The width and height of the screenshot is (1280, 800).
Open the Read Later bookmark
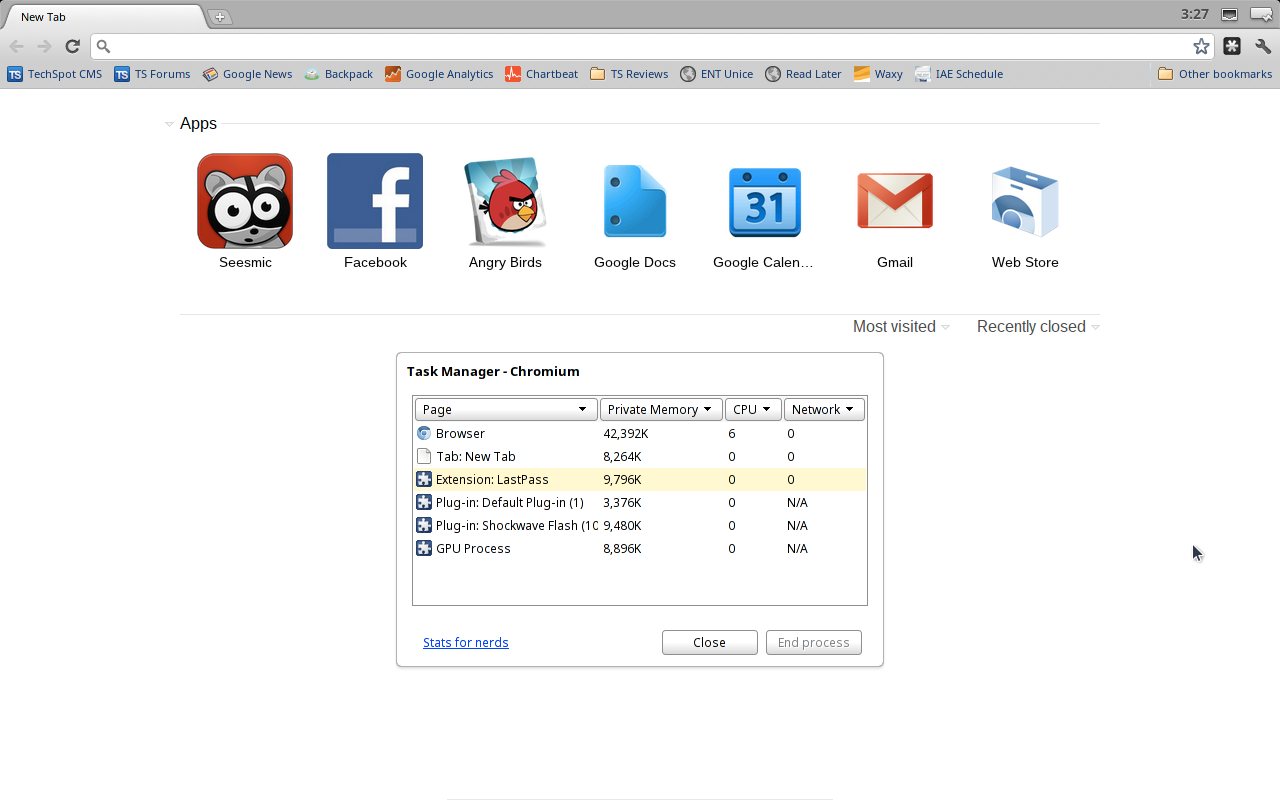tap(803, 74)
